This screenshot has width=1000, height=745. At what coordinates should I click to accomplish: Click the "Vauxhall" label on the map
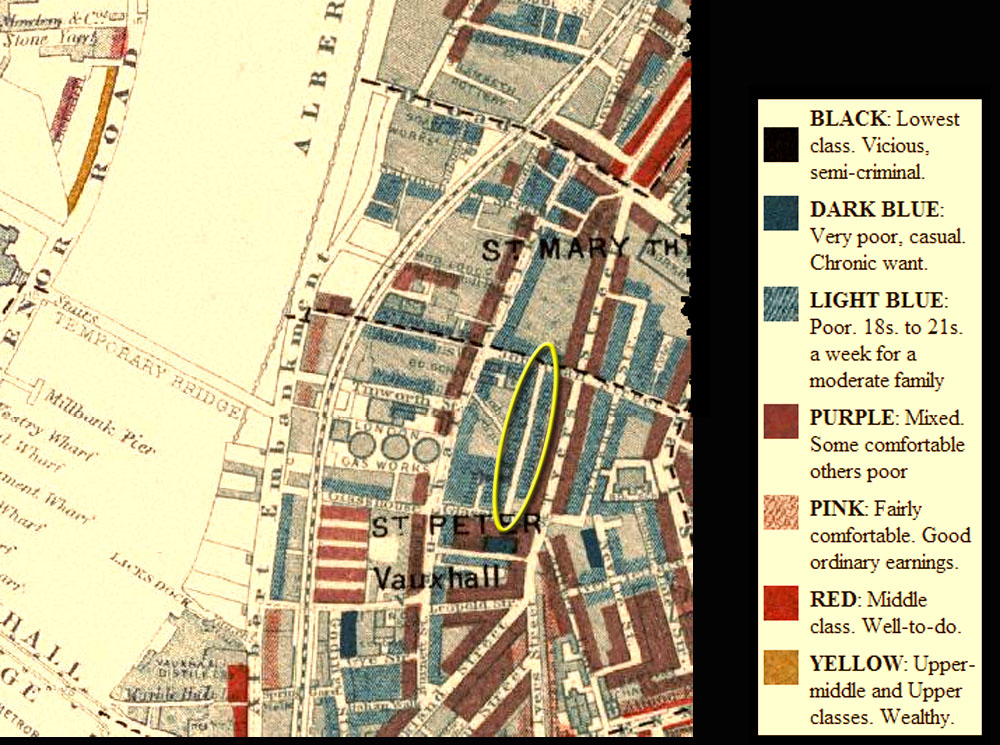[437, 578]
